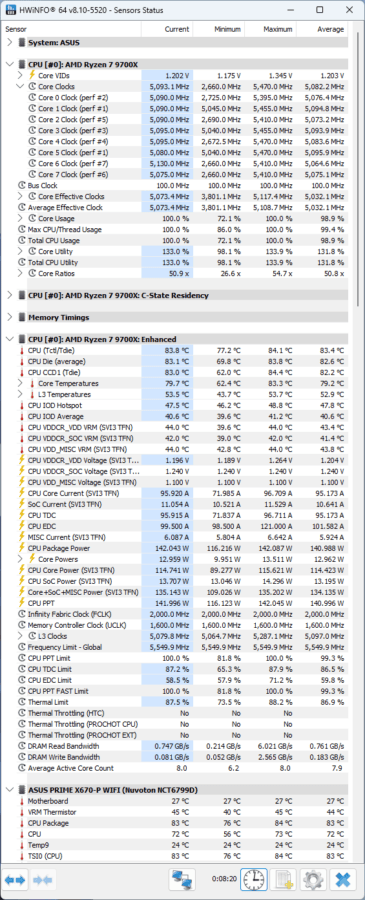This screenshot has height=900, width=365.
Task: Click the Maximum column header
Action: pyautogui.click(x=270, y=29)
